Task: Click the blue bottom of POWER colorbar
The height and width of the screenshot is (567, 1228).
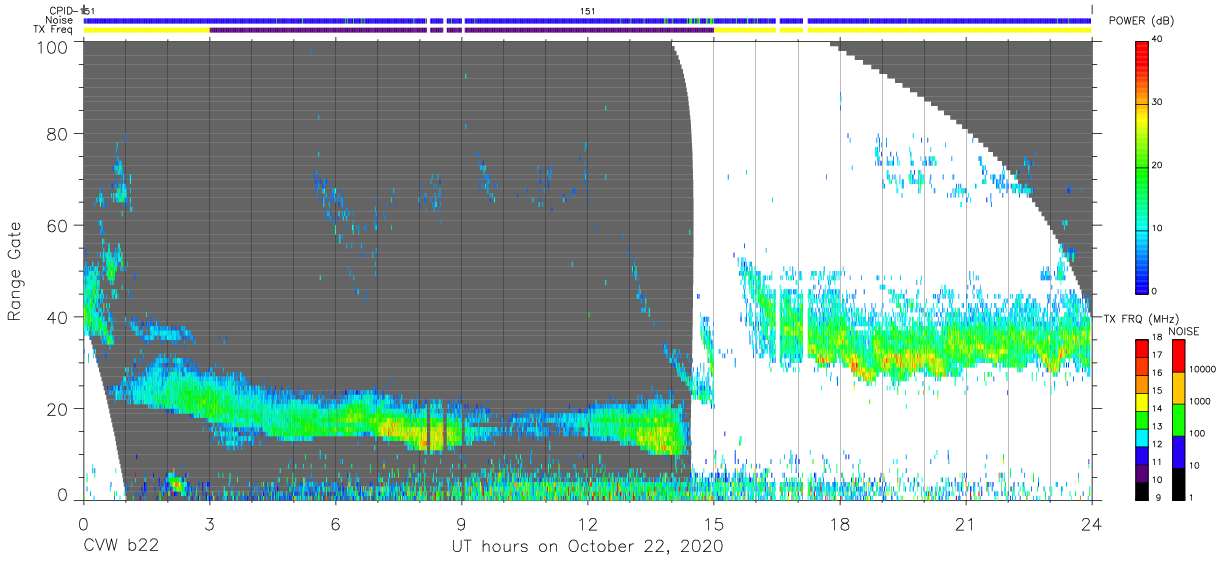Action: (1141, 280)
